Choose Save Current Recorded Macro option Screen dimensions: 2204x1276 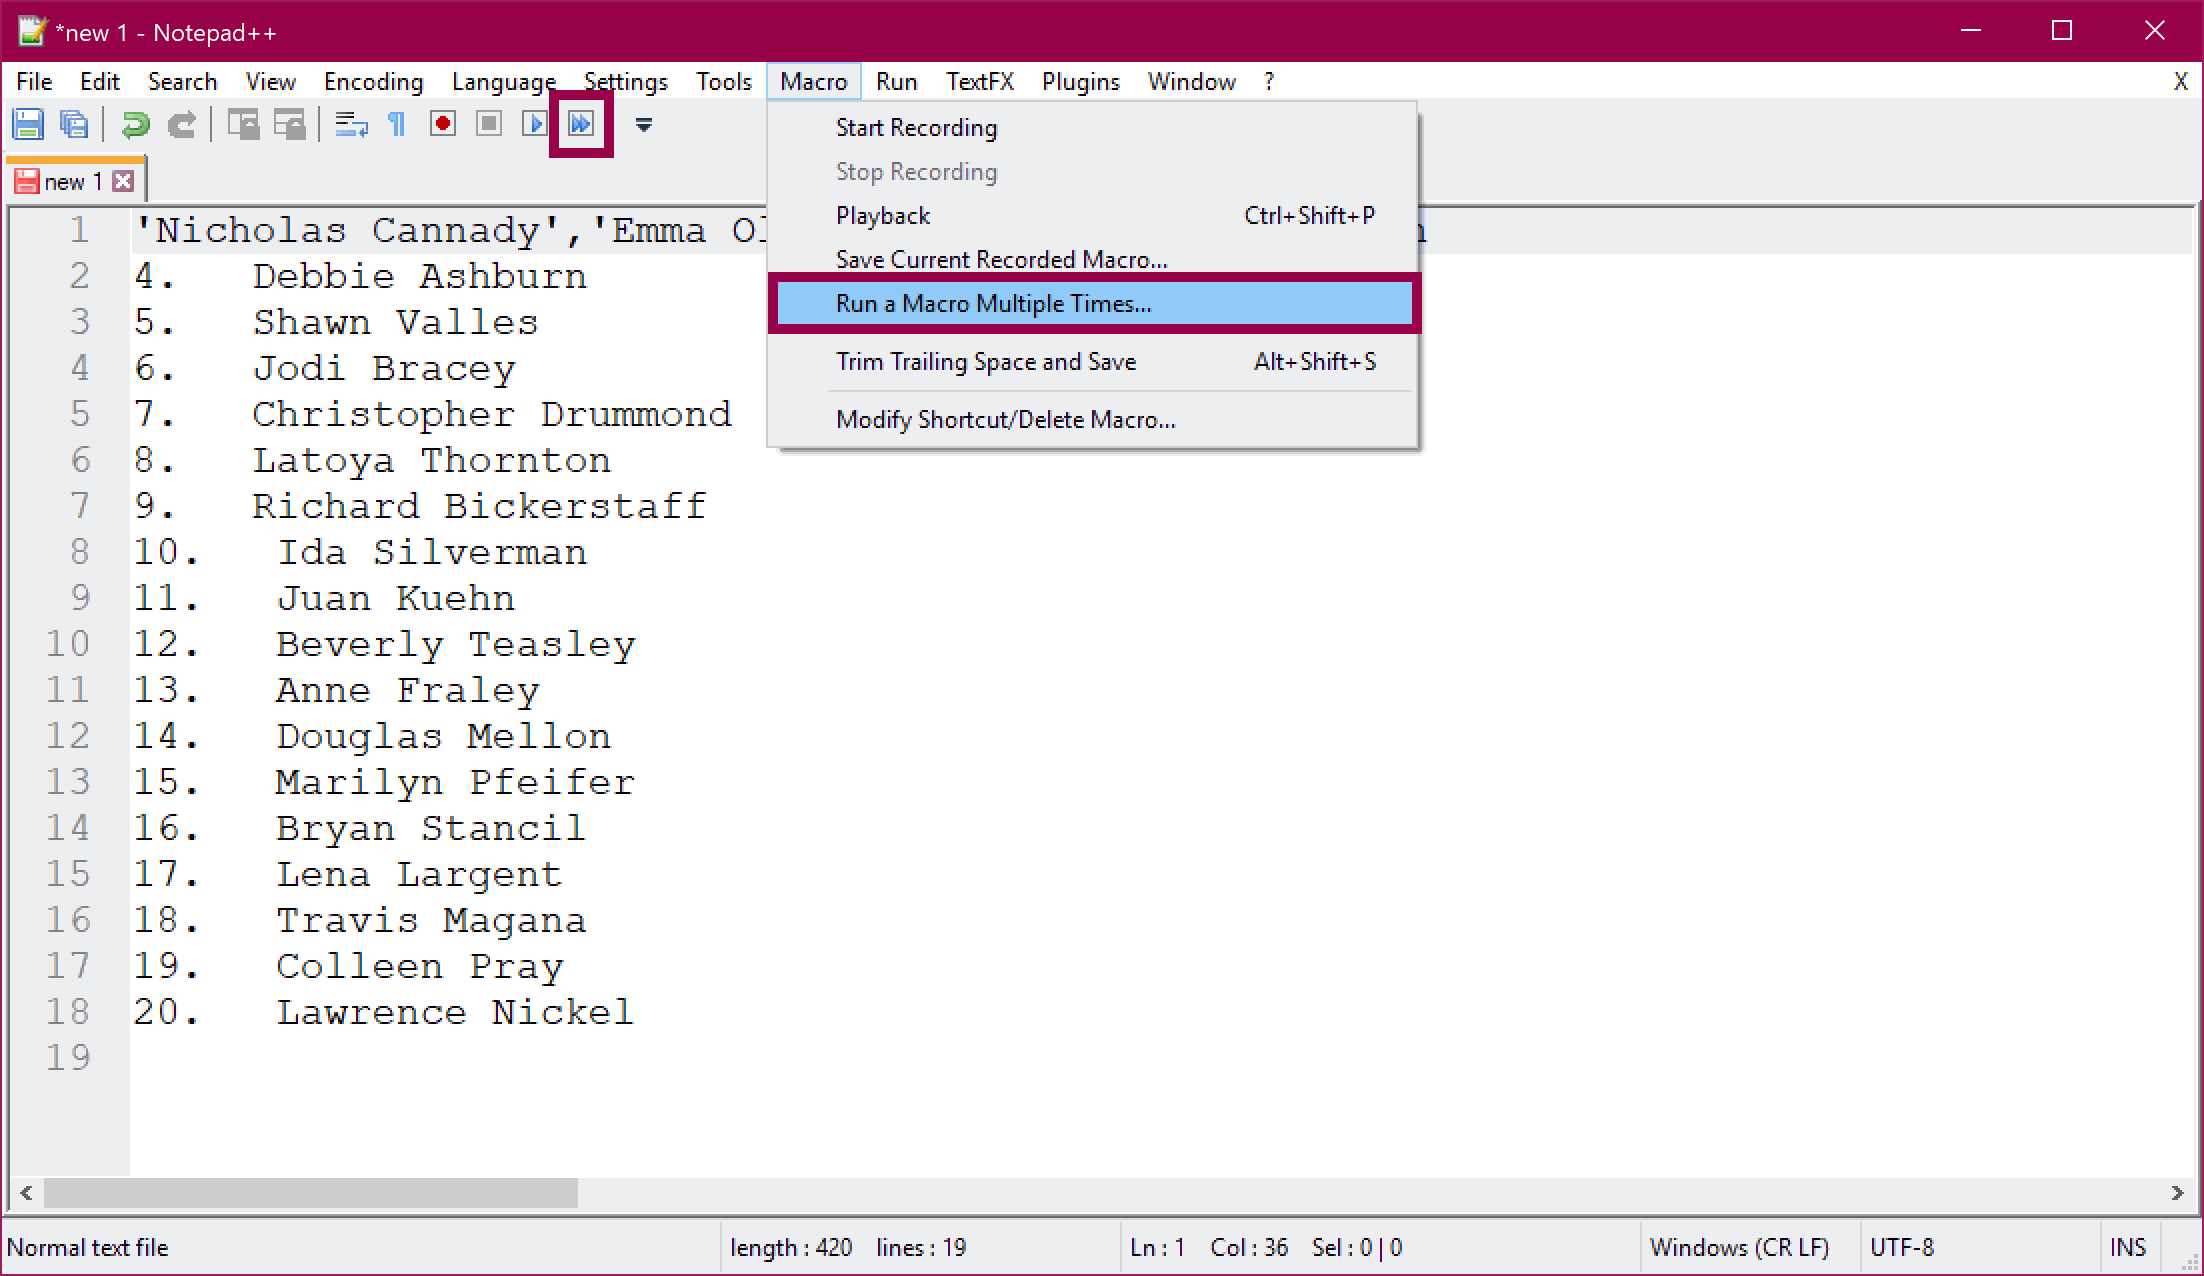click(x=1001, y=259)
